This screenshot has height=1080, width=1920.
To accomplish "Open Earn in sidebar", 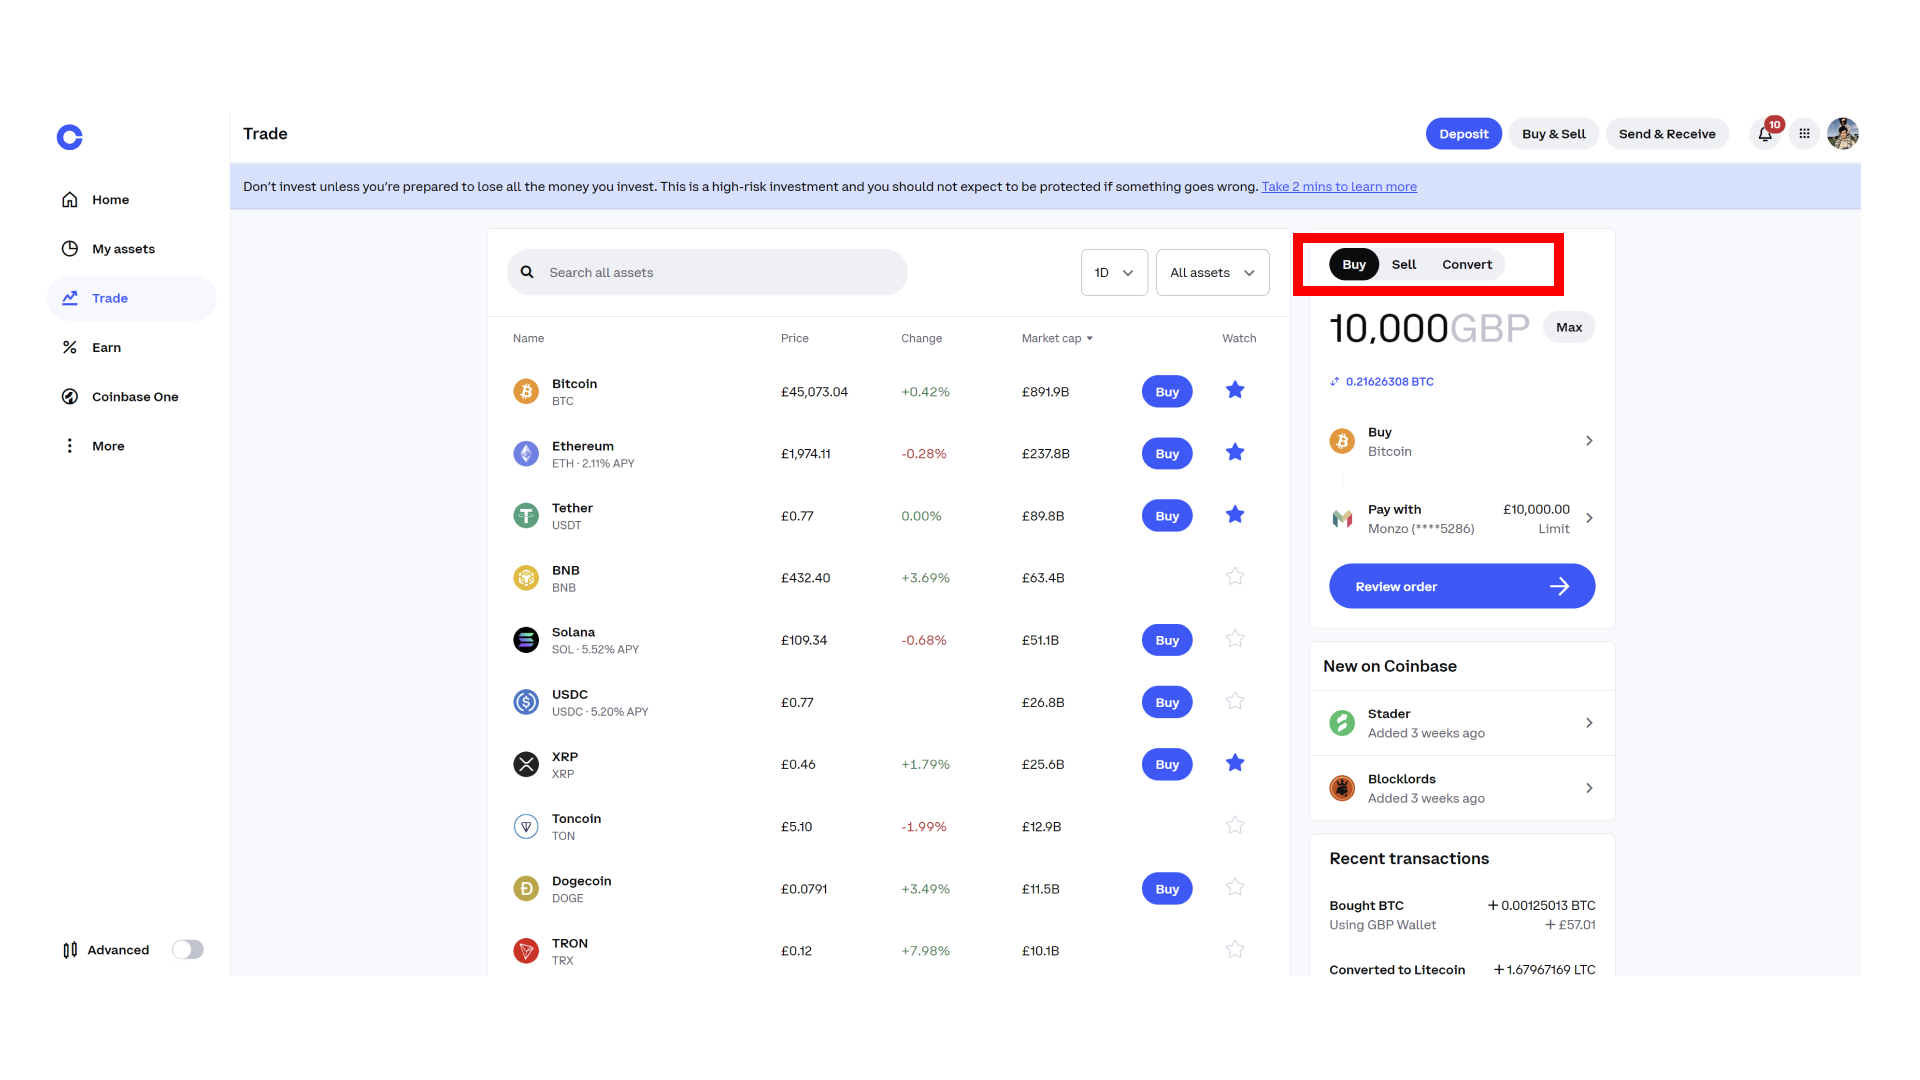I will point(131,347).
